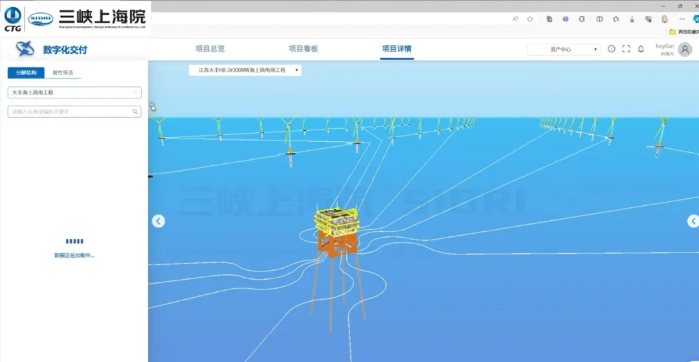Open browser settings three-dots menu
Image resolution: width=699 pixels, height=362 pixels.
click(682, 19)
